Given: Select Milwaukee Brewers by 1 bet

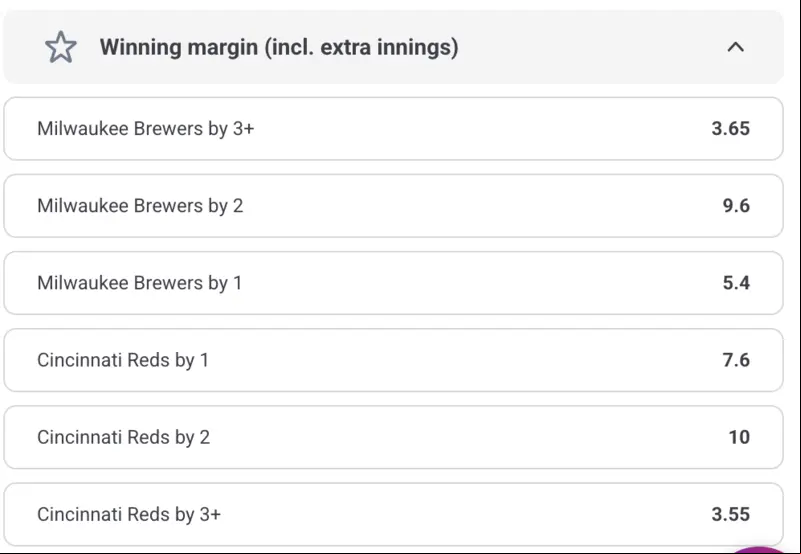Looking at the screenshot, I should point(393,283).
